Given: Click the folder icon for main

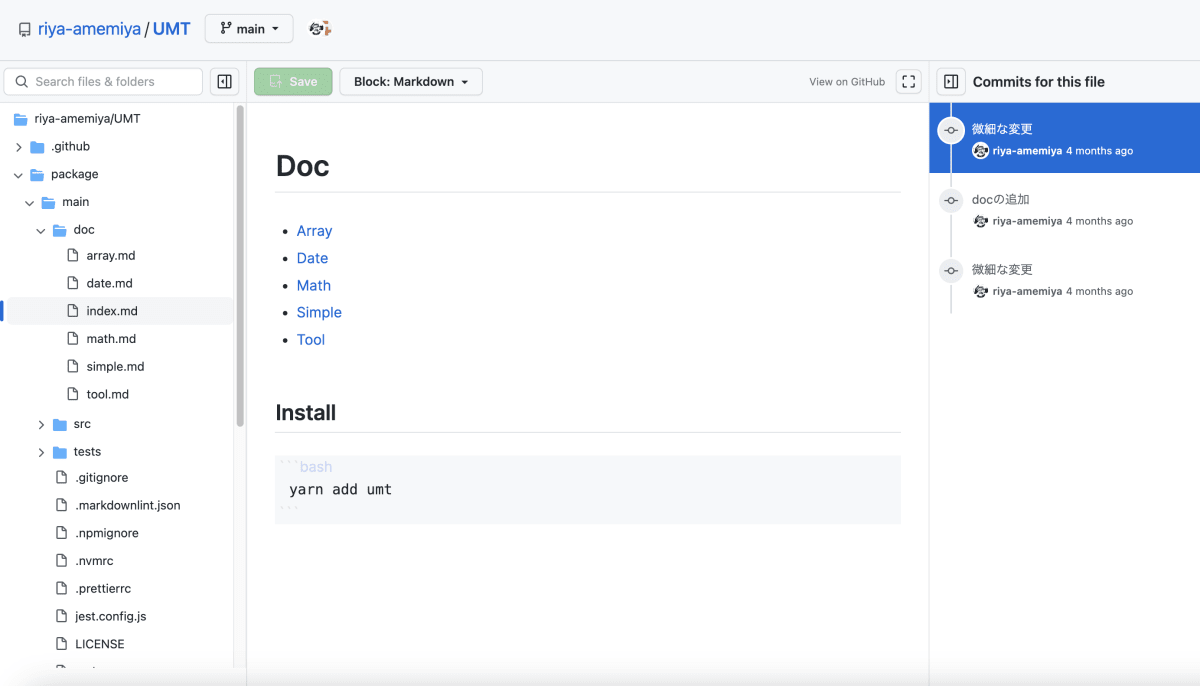Looking at the screenshot, I should 49,202.
